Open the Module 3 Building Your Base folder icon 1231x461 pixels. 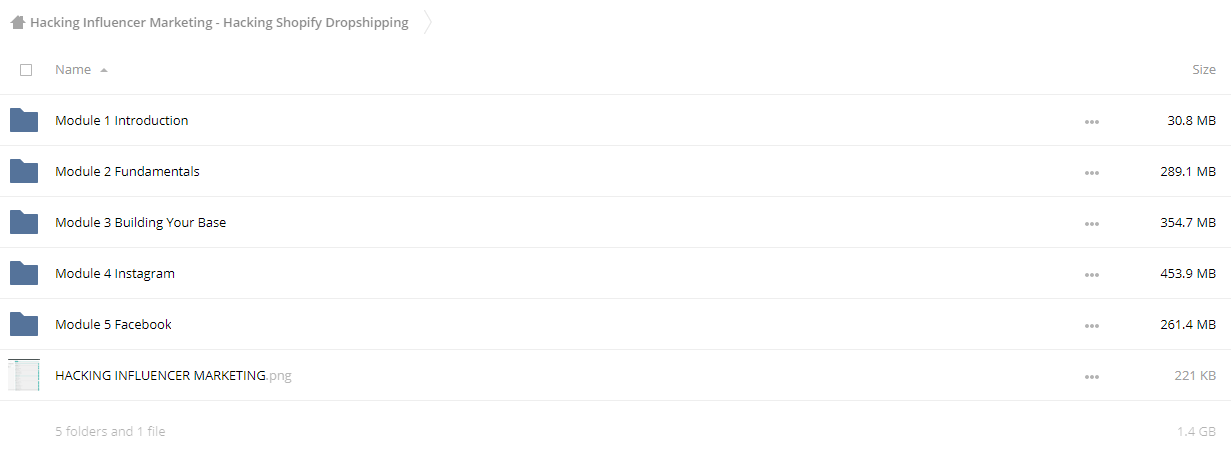click(x=23, y=222)
